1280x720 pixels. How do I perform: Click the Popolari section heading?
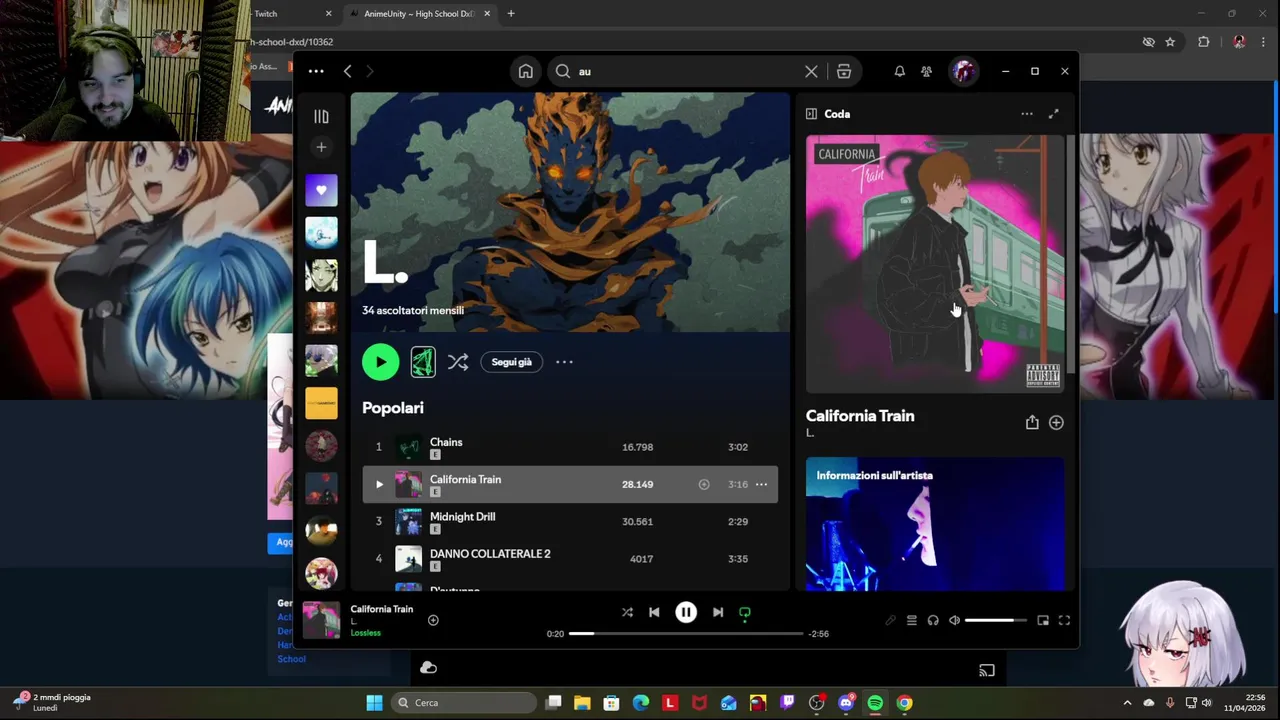(393, 408)
